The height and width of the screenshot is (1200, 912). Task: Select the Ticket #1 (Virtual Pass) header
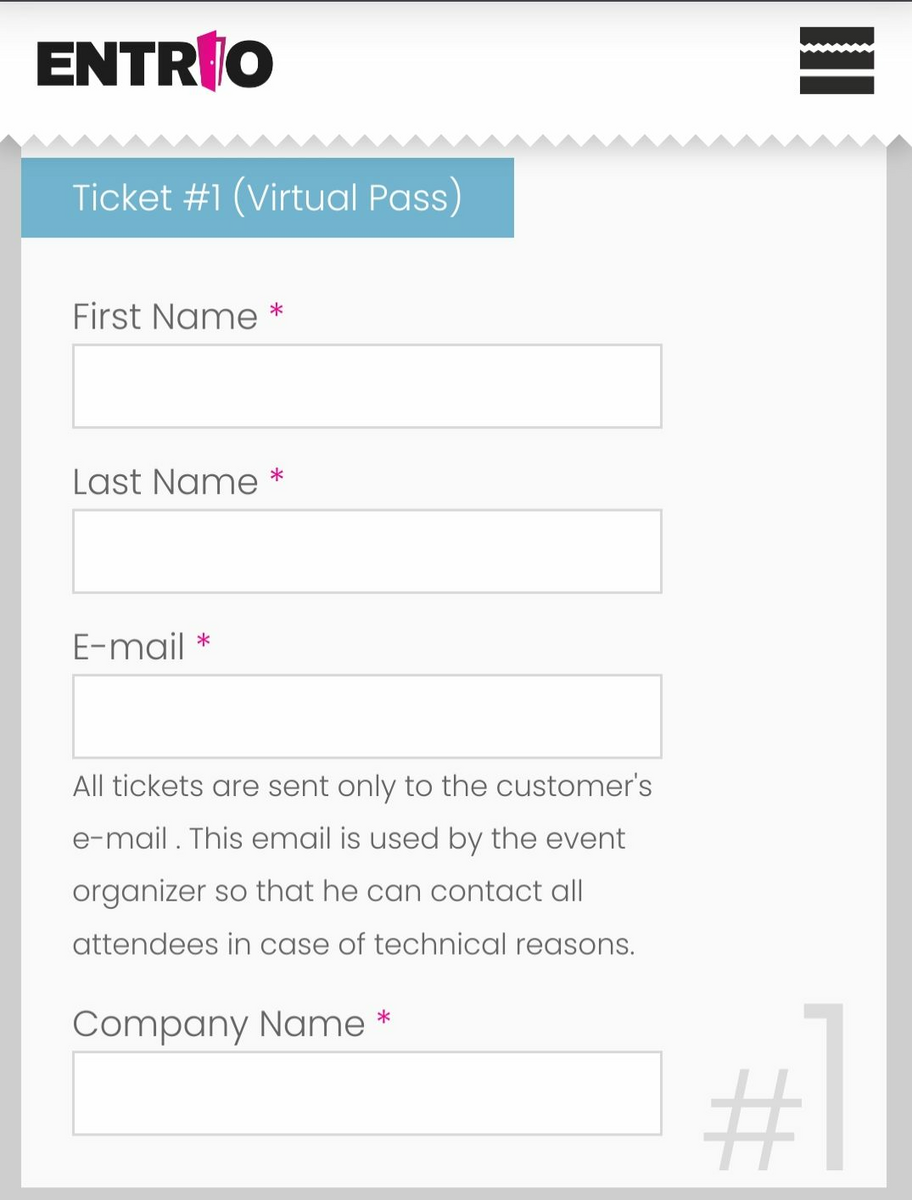tap(267, 197)
